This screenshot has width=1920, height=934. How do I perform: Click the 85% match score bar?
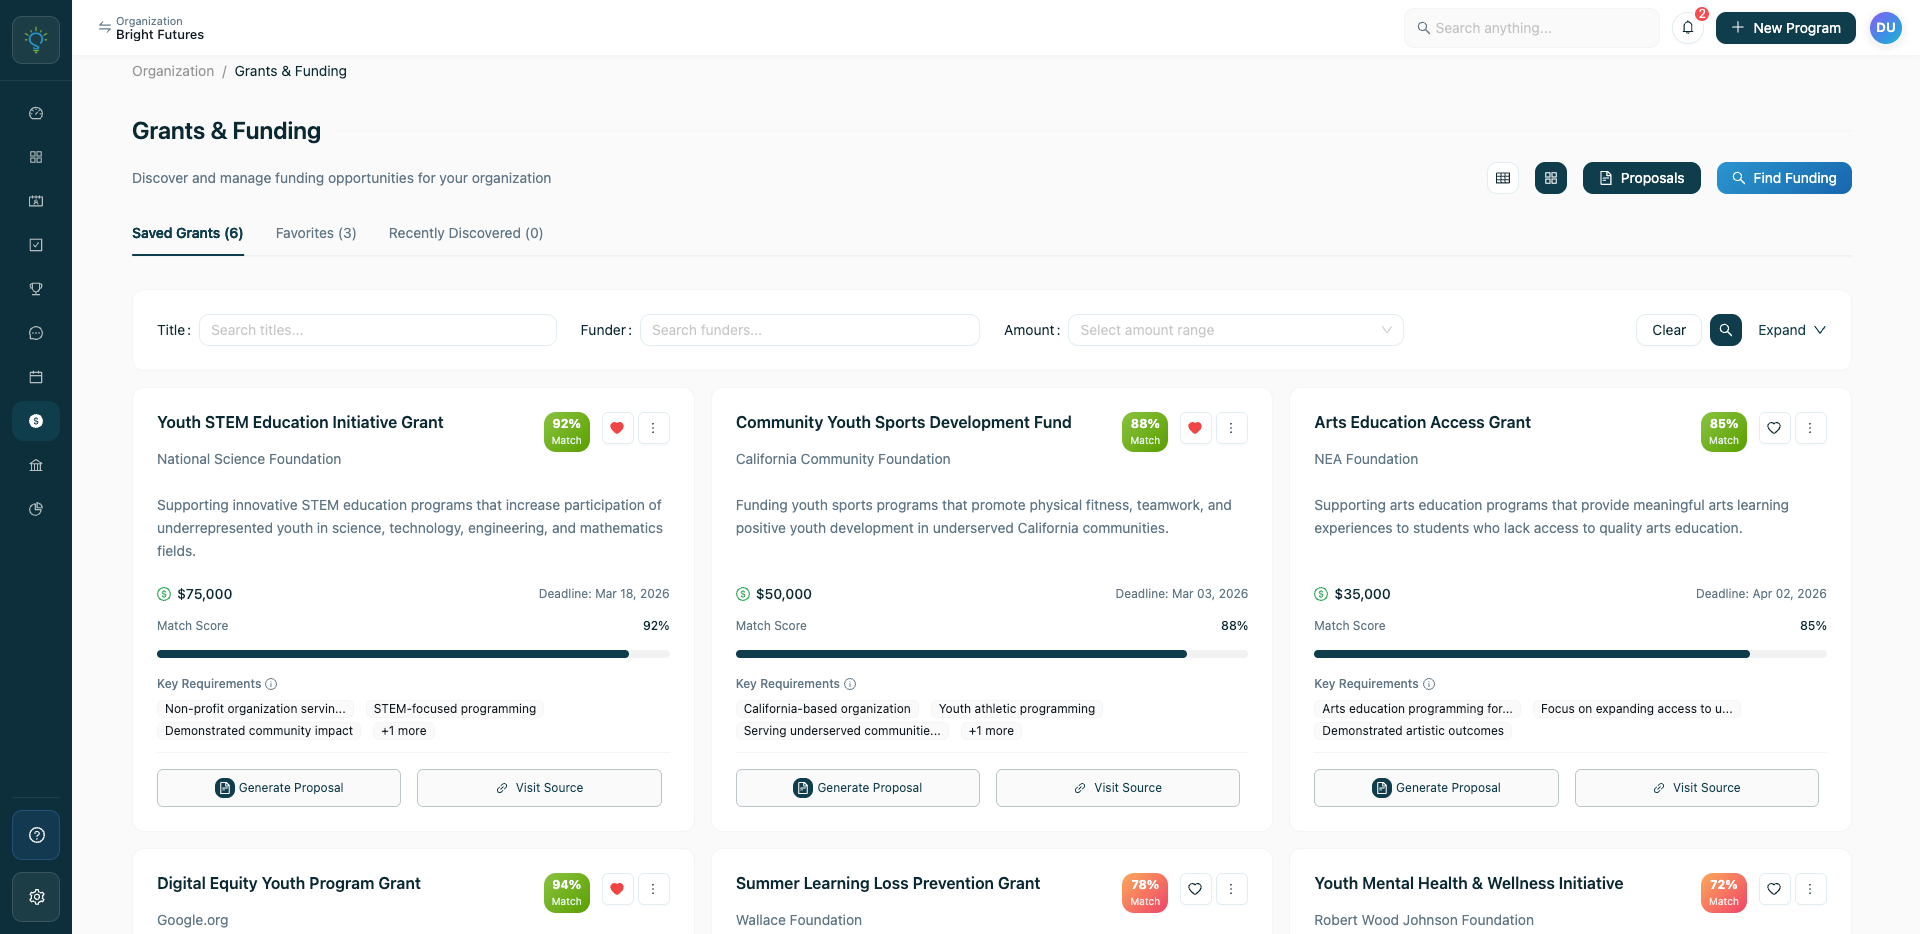1570,654
